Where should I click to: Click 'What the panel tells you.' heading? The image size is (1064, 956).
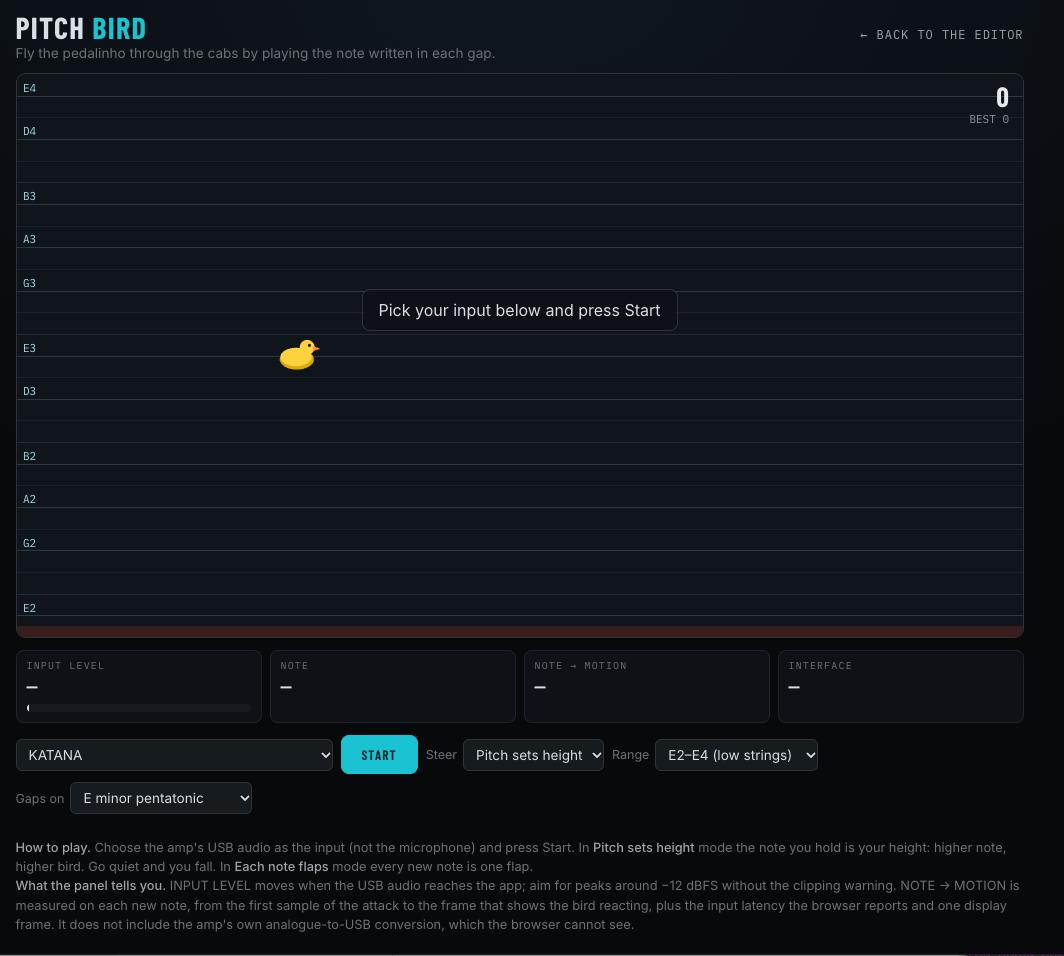(x=90, y=885)
